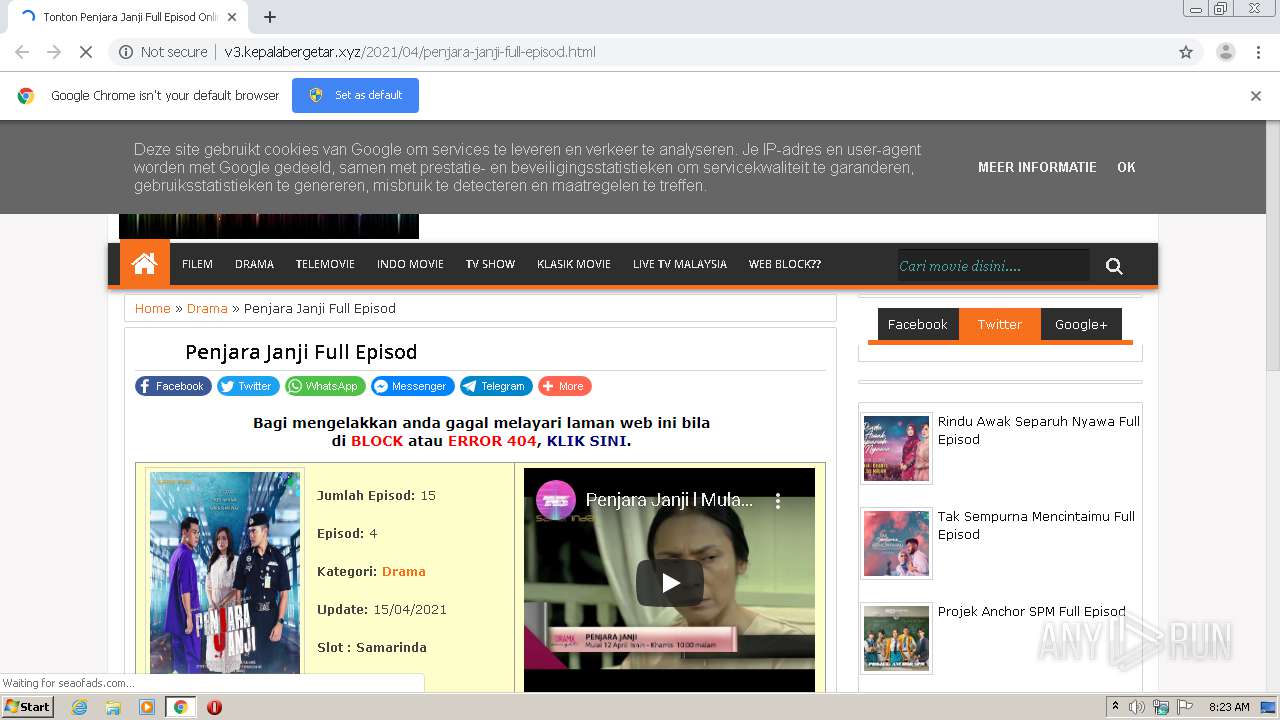Open the media player taskbar icon
This screenshot has height=720, width=1280.
[147, 707]
